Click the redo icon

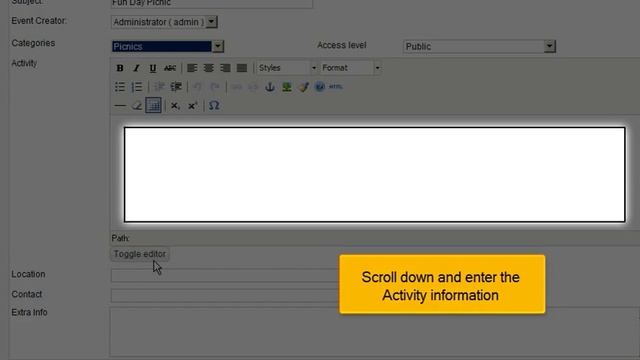(215, 87)
